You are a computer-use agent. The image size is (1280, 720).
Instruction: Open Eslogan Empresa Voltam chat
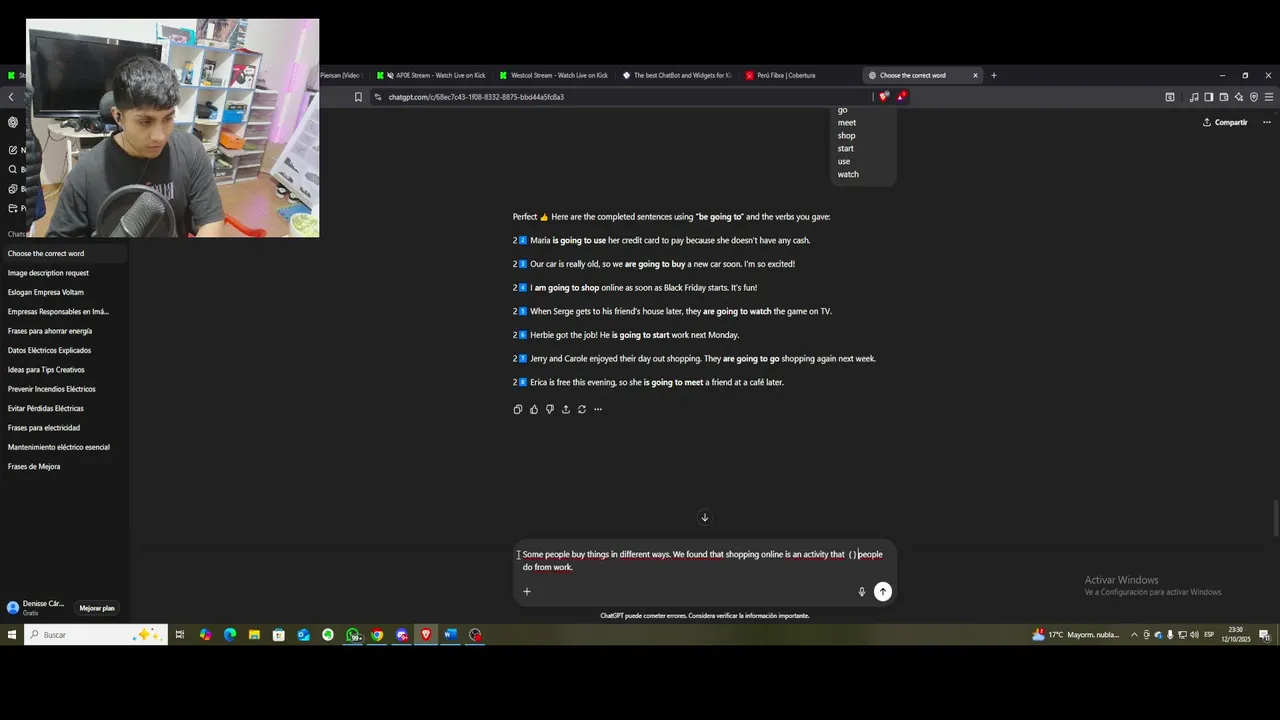(64, 292)
